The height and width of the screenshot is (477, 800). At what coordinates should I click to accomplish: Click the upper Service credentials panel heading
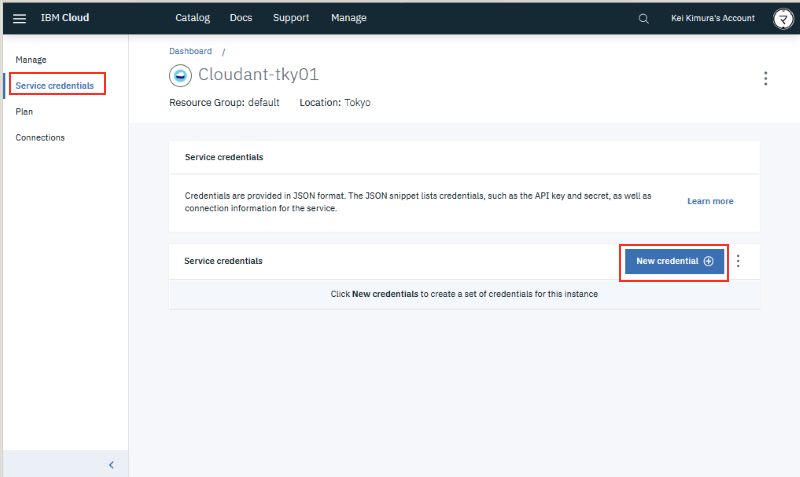pos(224,157)
